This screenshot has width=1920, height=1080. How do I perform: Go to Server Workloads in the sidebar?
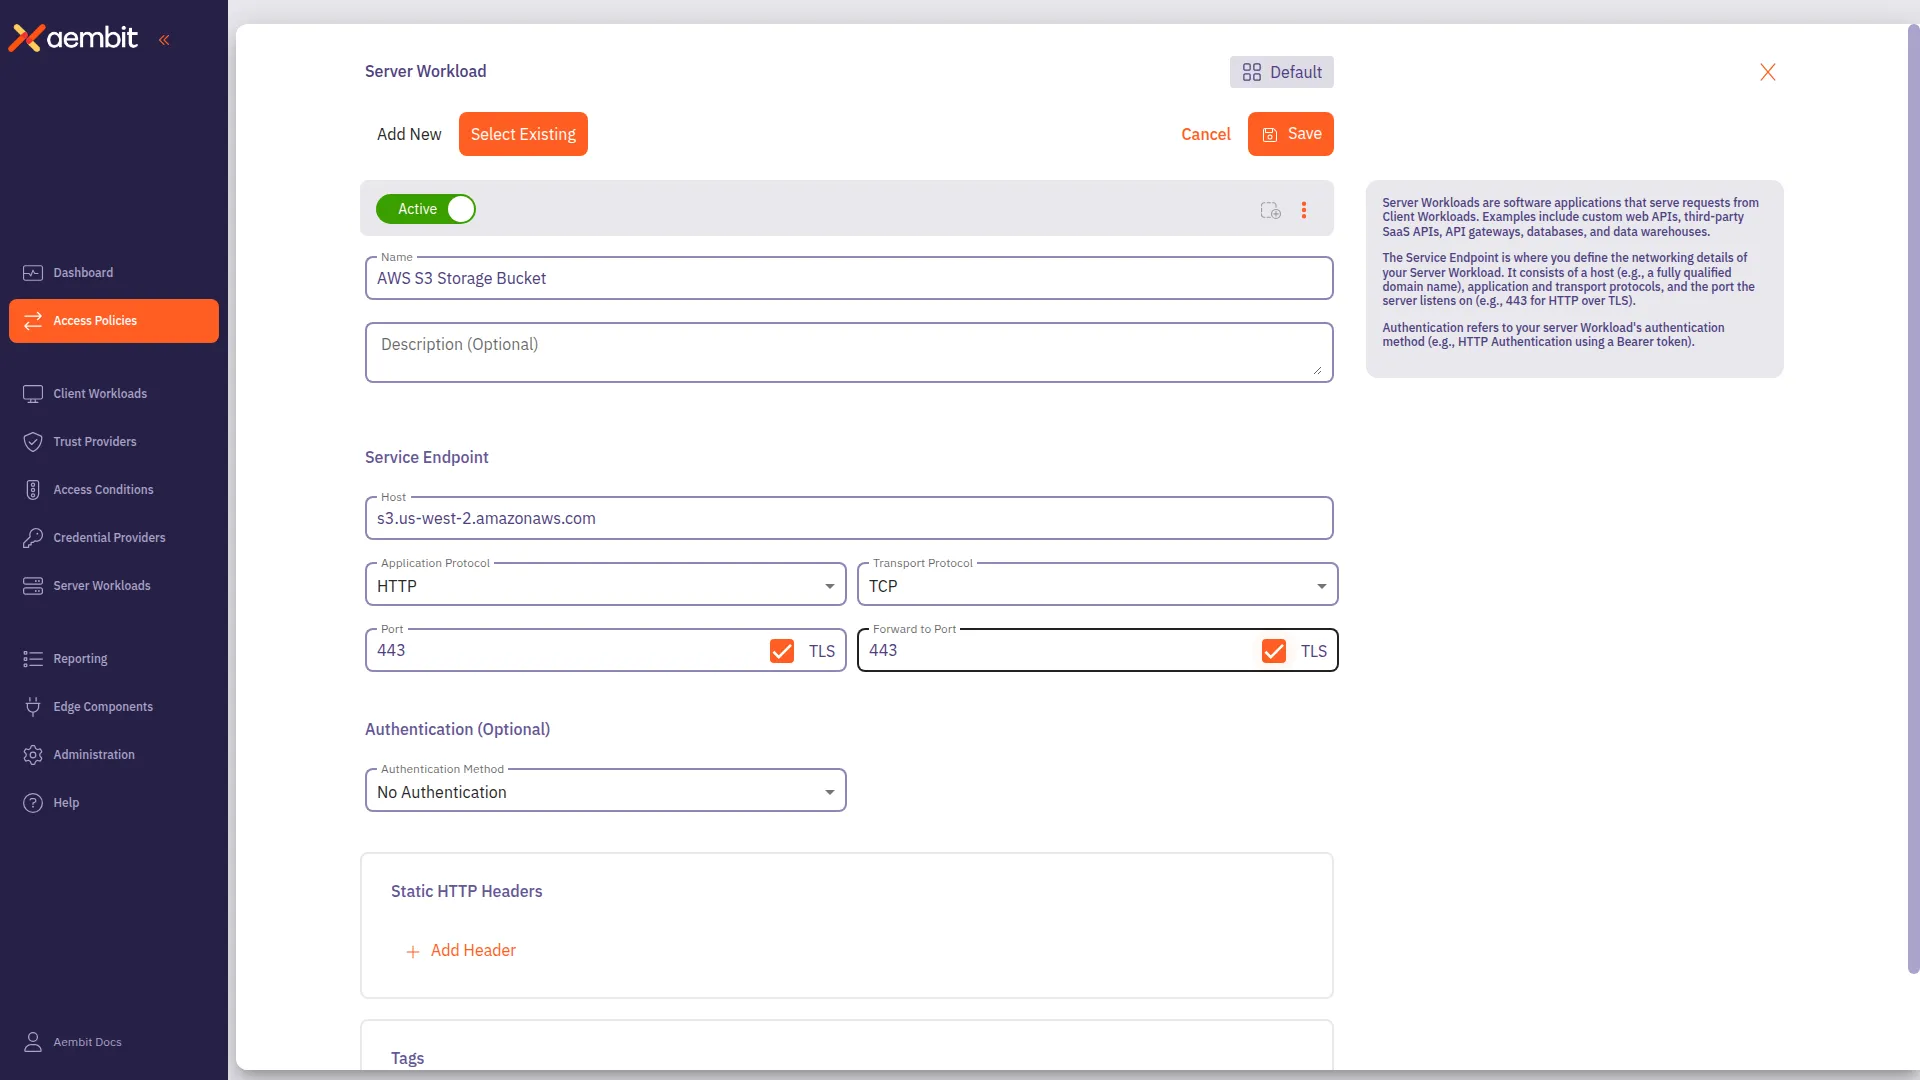point(102,586)
